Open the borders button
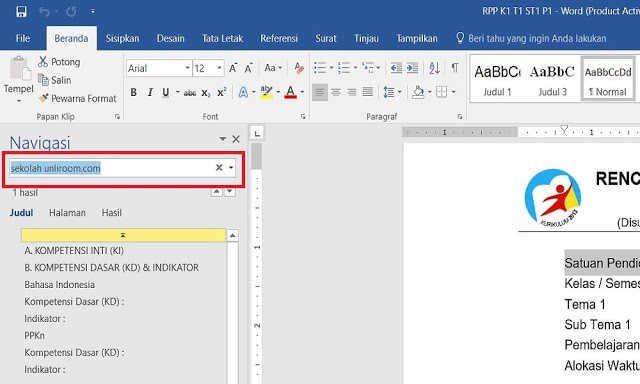 point(442,92)
